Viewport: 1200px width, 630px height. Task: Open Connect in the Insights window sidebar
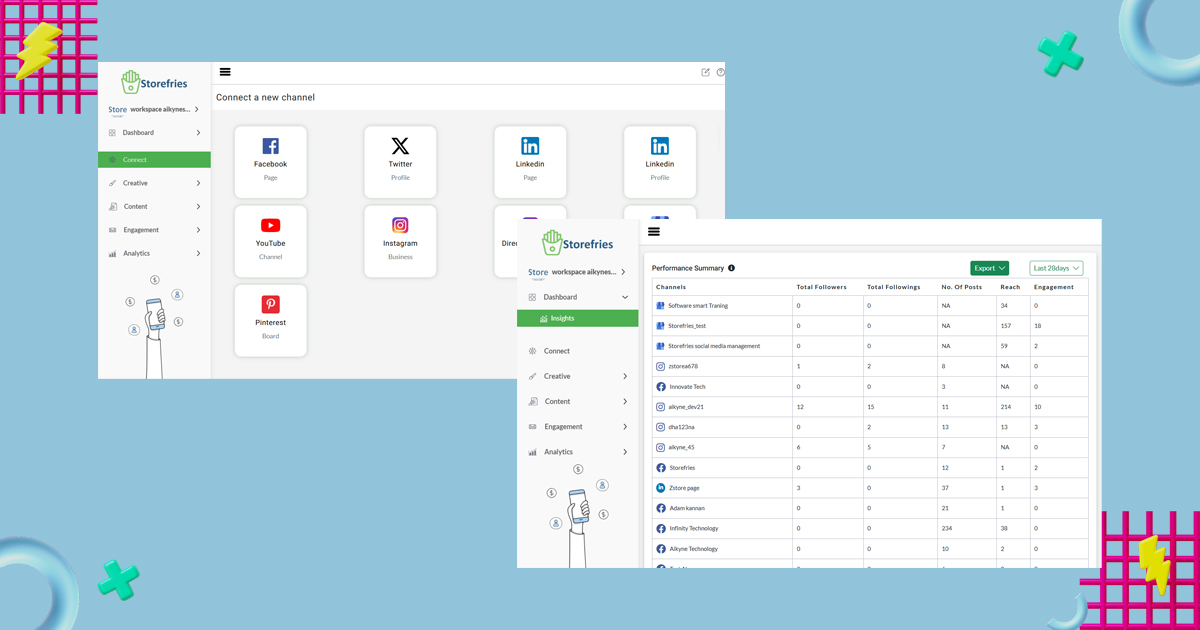(x=557, y=351)
